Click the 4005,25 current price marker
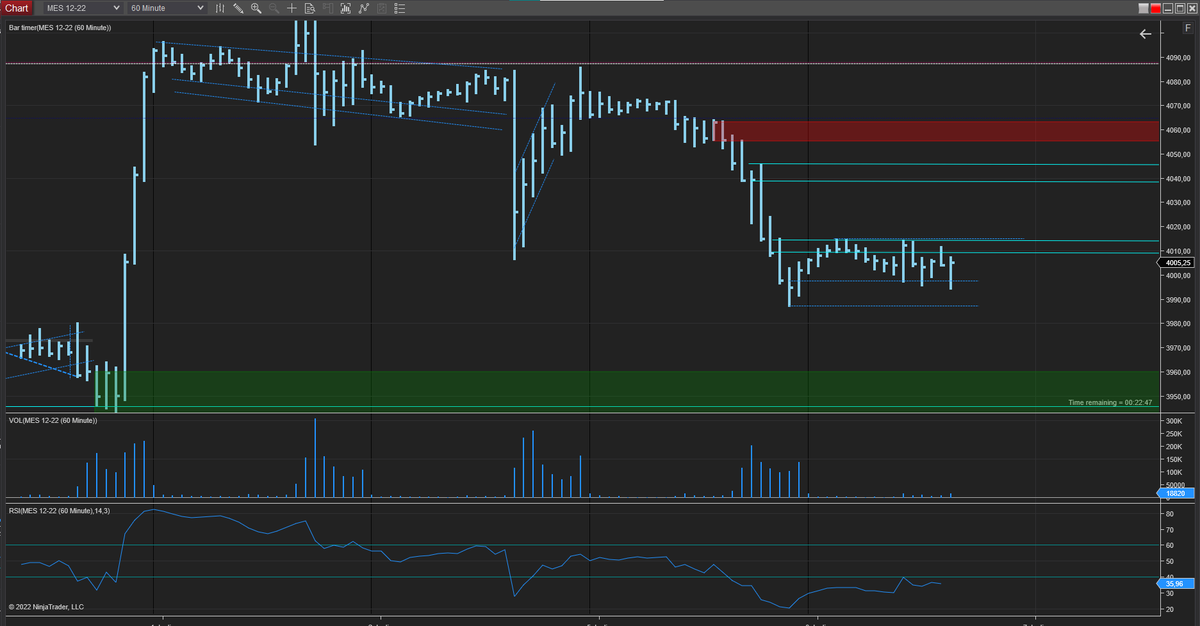Screen dimensions: 1200x626 click(x=1178, y=262)
